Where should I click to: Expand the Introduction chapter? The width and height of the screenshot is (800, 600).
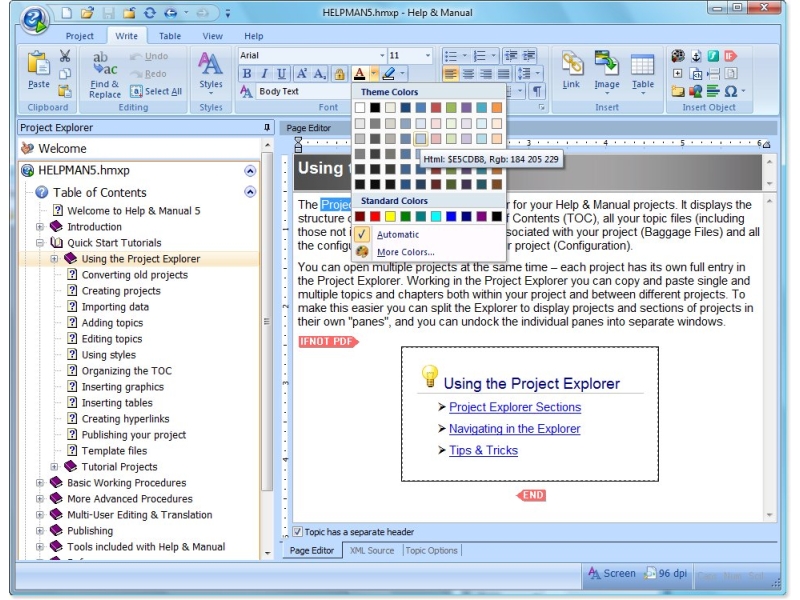pyautogui.click(x=40, y=227)
